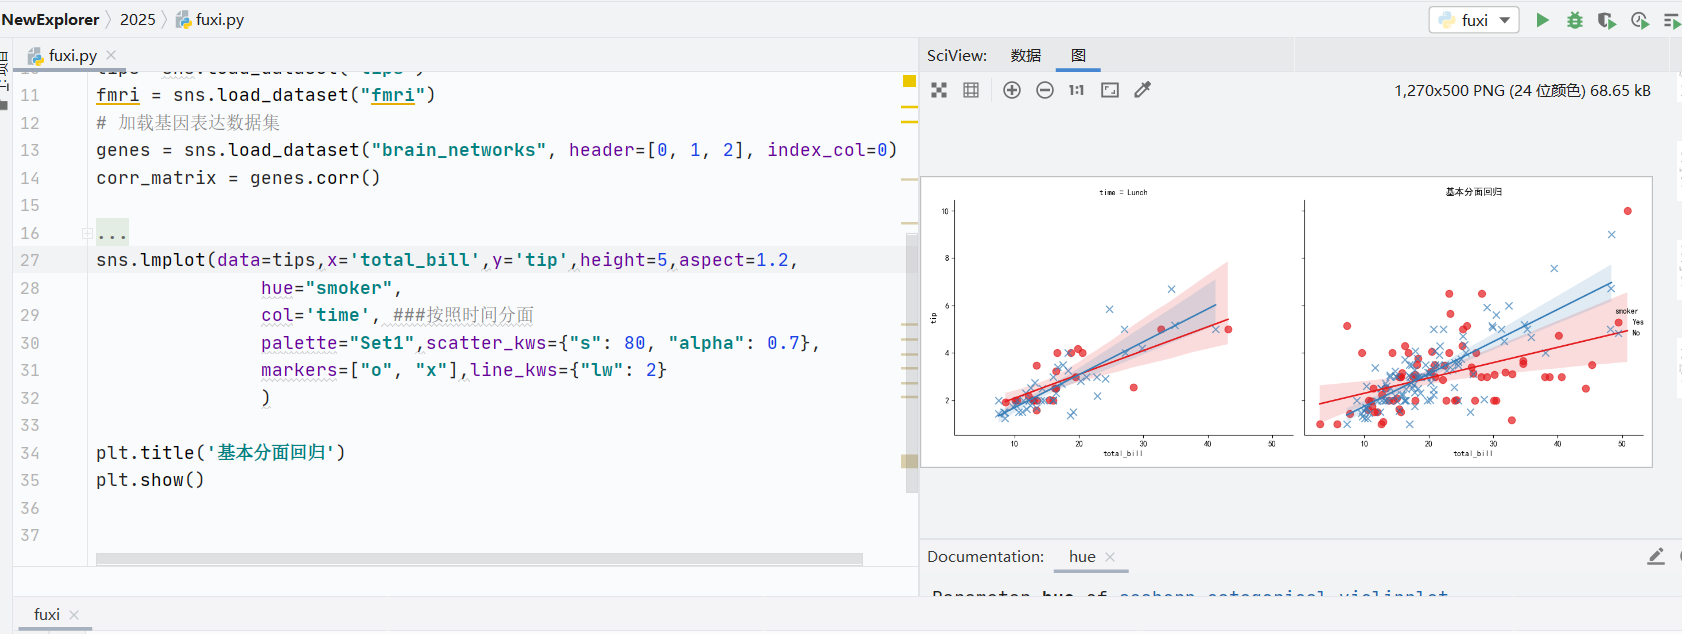Viewport: 1682px width, 634px height.
Task: Click the 'SciView:' label
Action: [957, 55]
